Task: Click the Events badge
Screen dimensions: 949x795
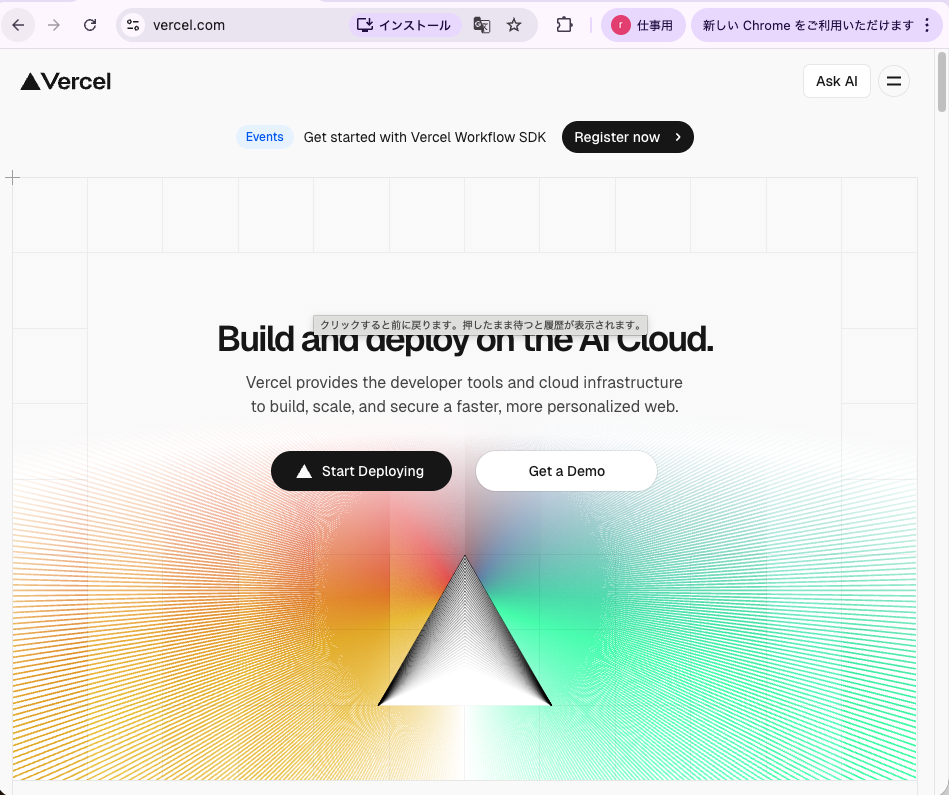Action: [x=264, y=137]
